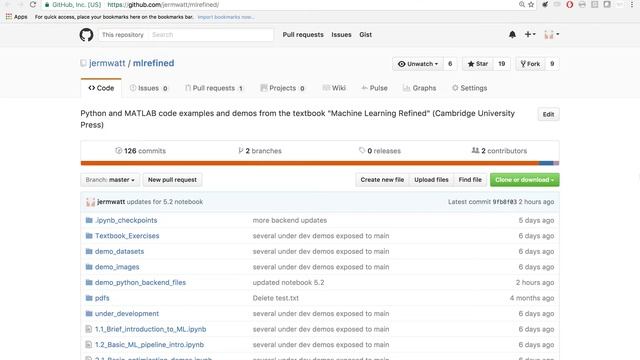Click Find file
This screenshot has height=360, width=640.
[470, 180]
